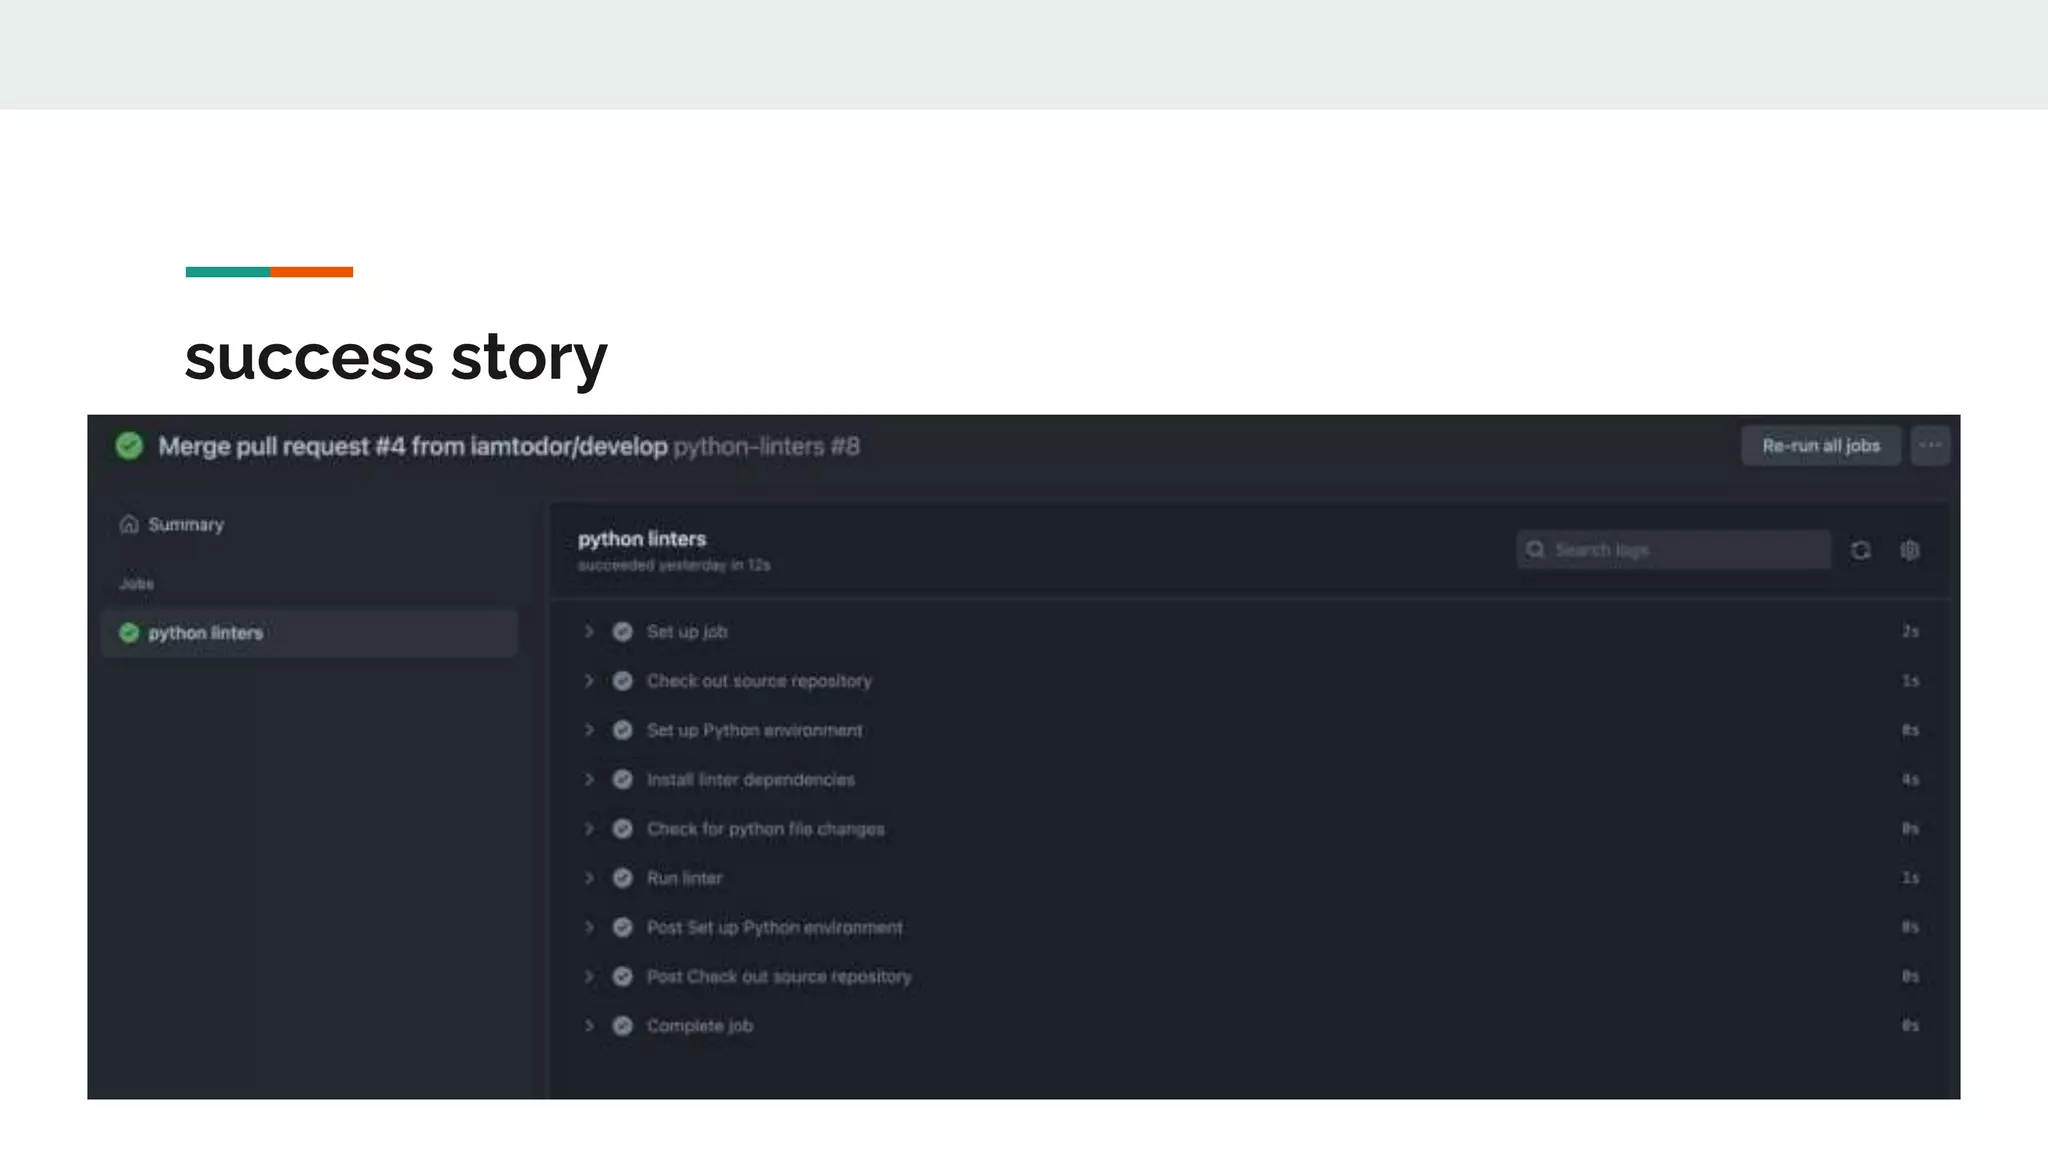Click success check icon for Set up job
This screenshot has height=1152, width=2048.
coord(622,632)
